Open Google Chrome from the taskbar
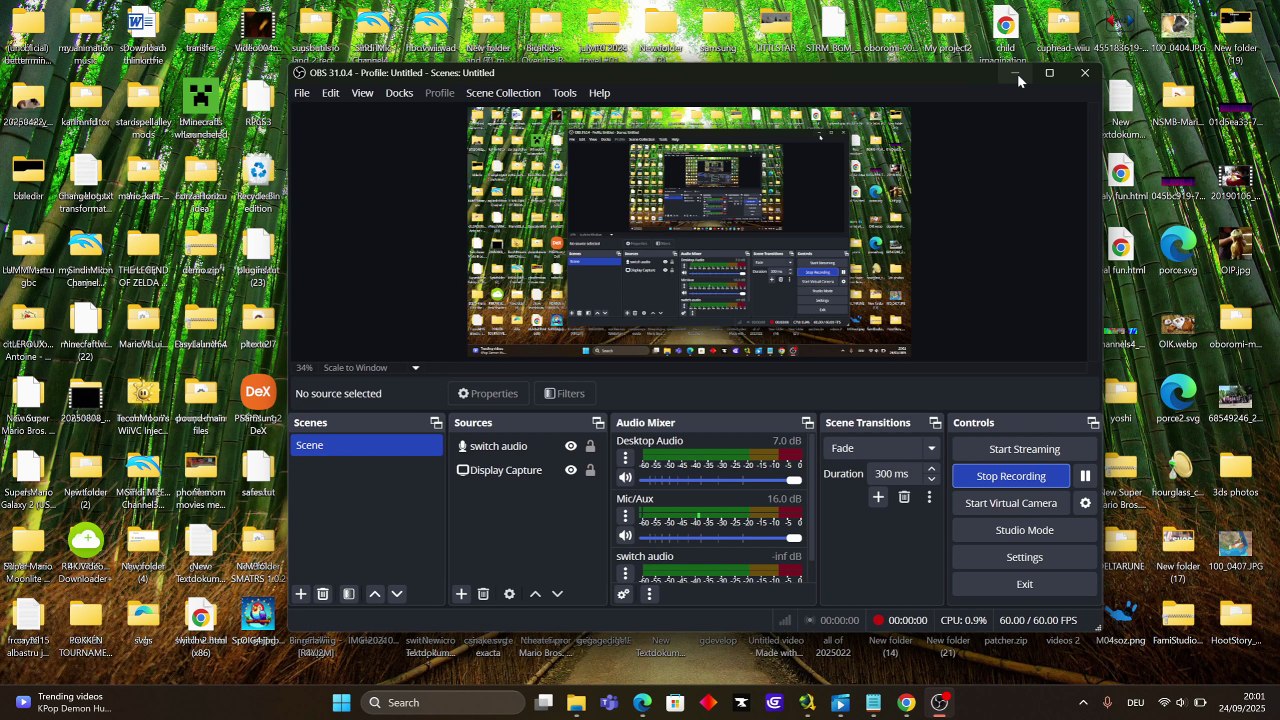 906,702
